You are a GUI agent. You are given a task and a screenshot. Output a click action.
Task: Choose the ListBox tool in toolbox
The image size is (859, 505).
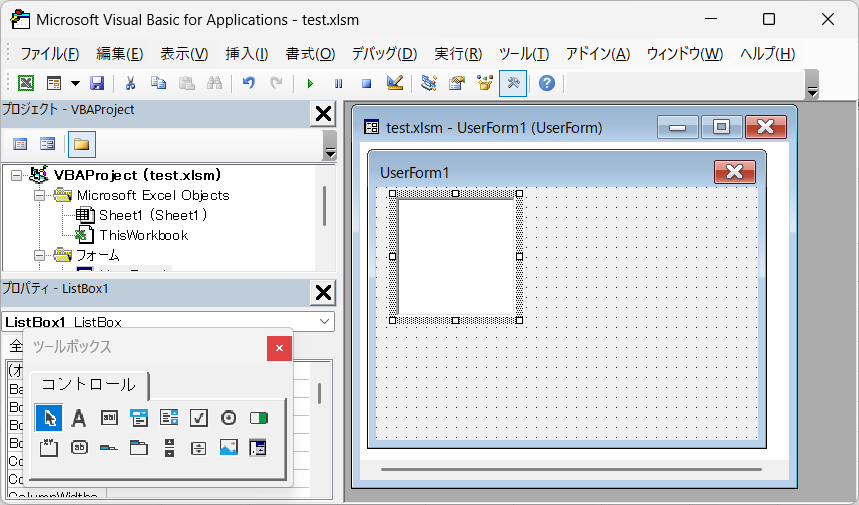pyautogui.click(x=169, y=418)
